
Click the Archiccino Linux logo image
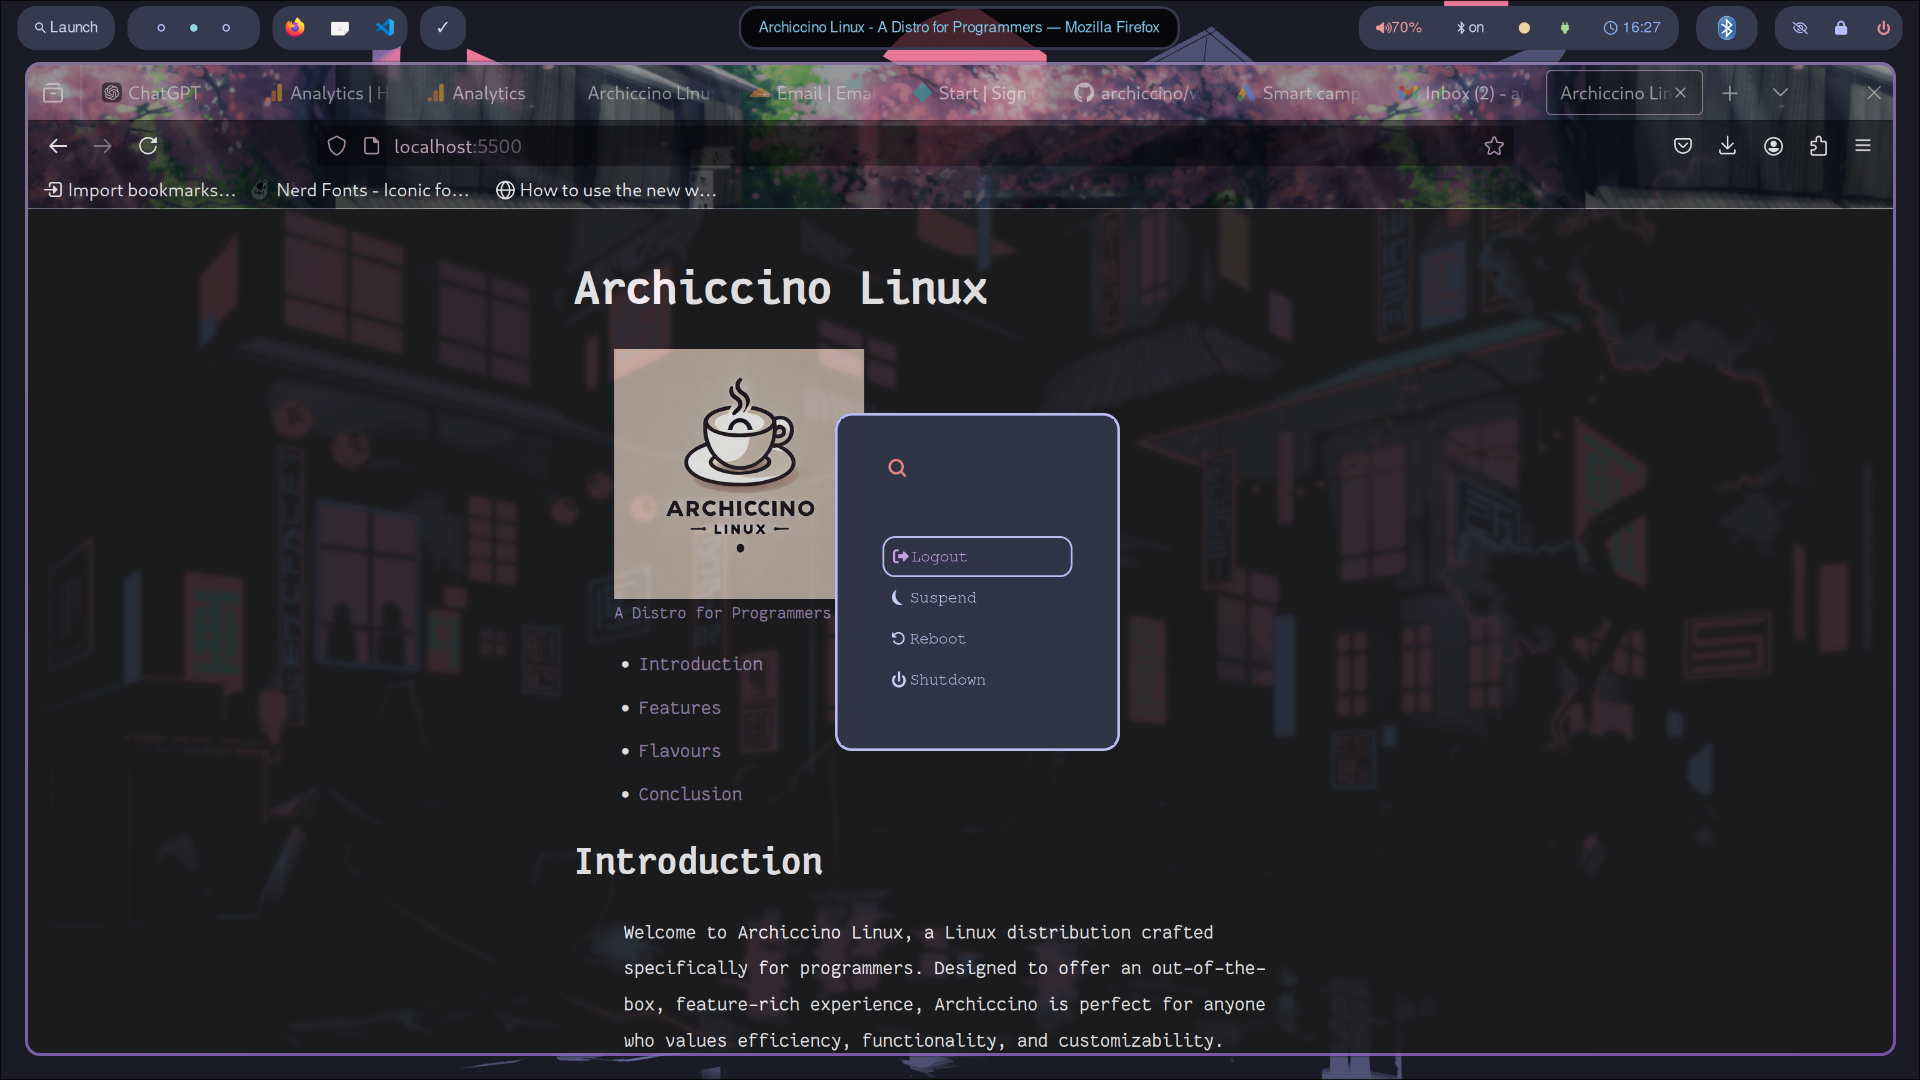pos(738,473)
